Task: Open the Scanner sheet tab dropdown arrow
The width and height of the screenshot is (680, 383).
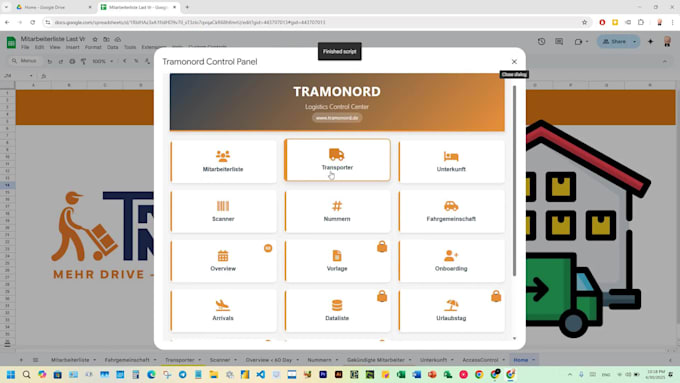Action: coord(235,360)
